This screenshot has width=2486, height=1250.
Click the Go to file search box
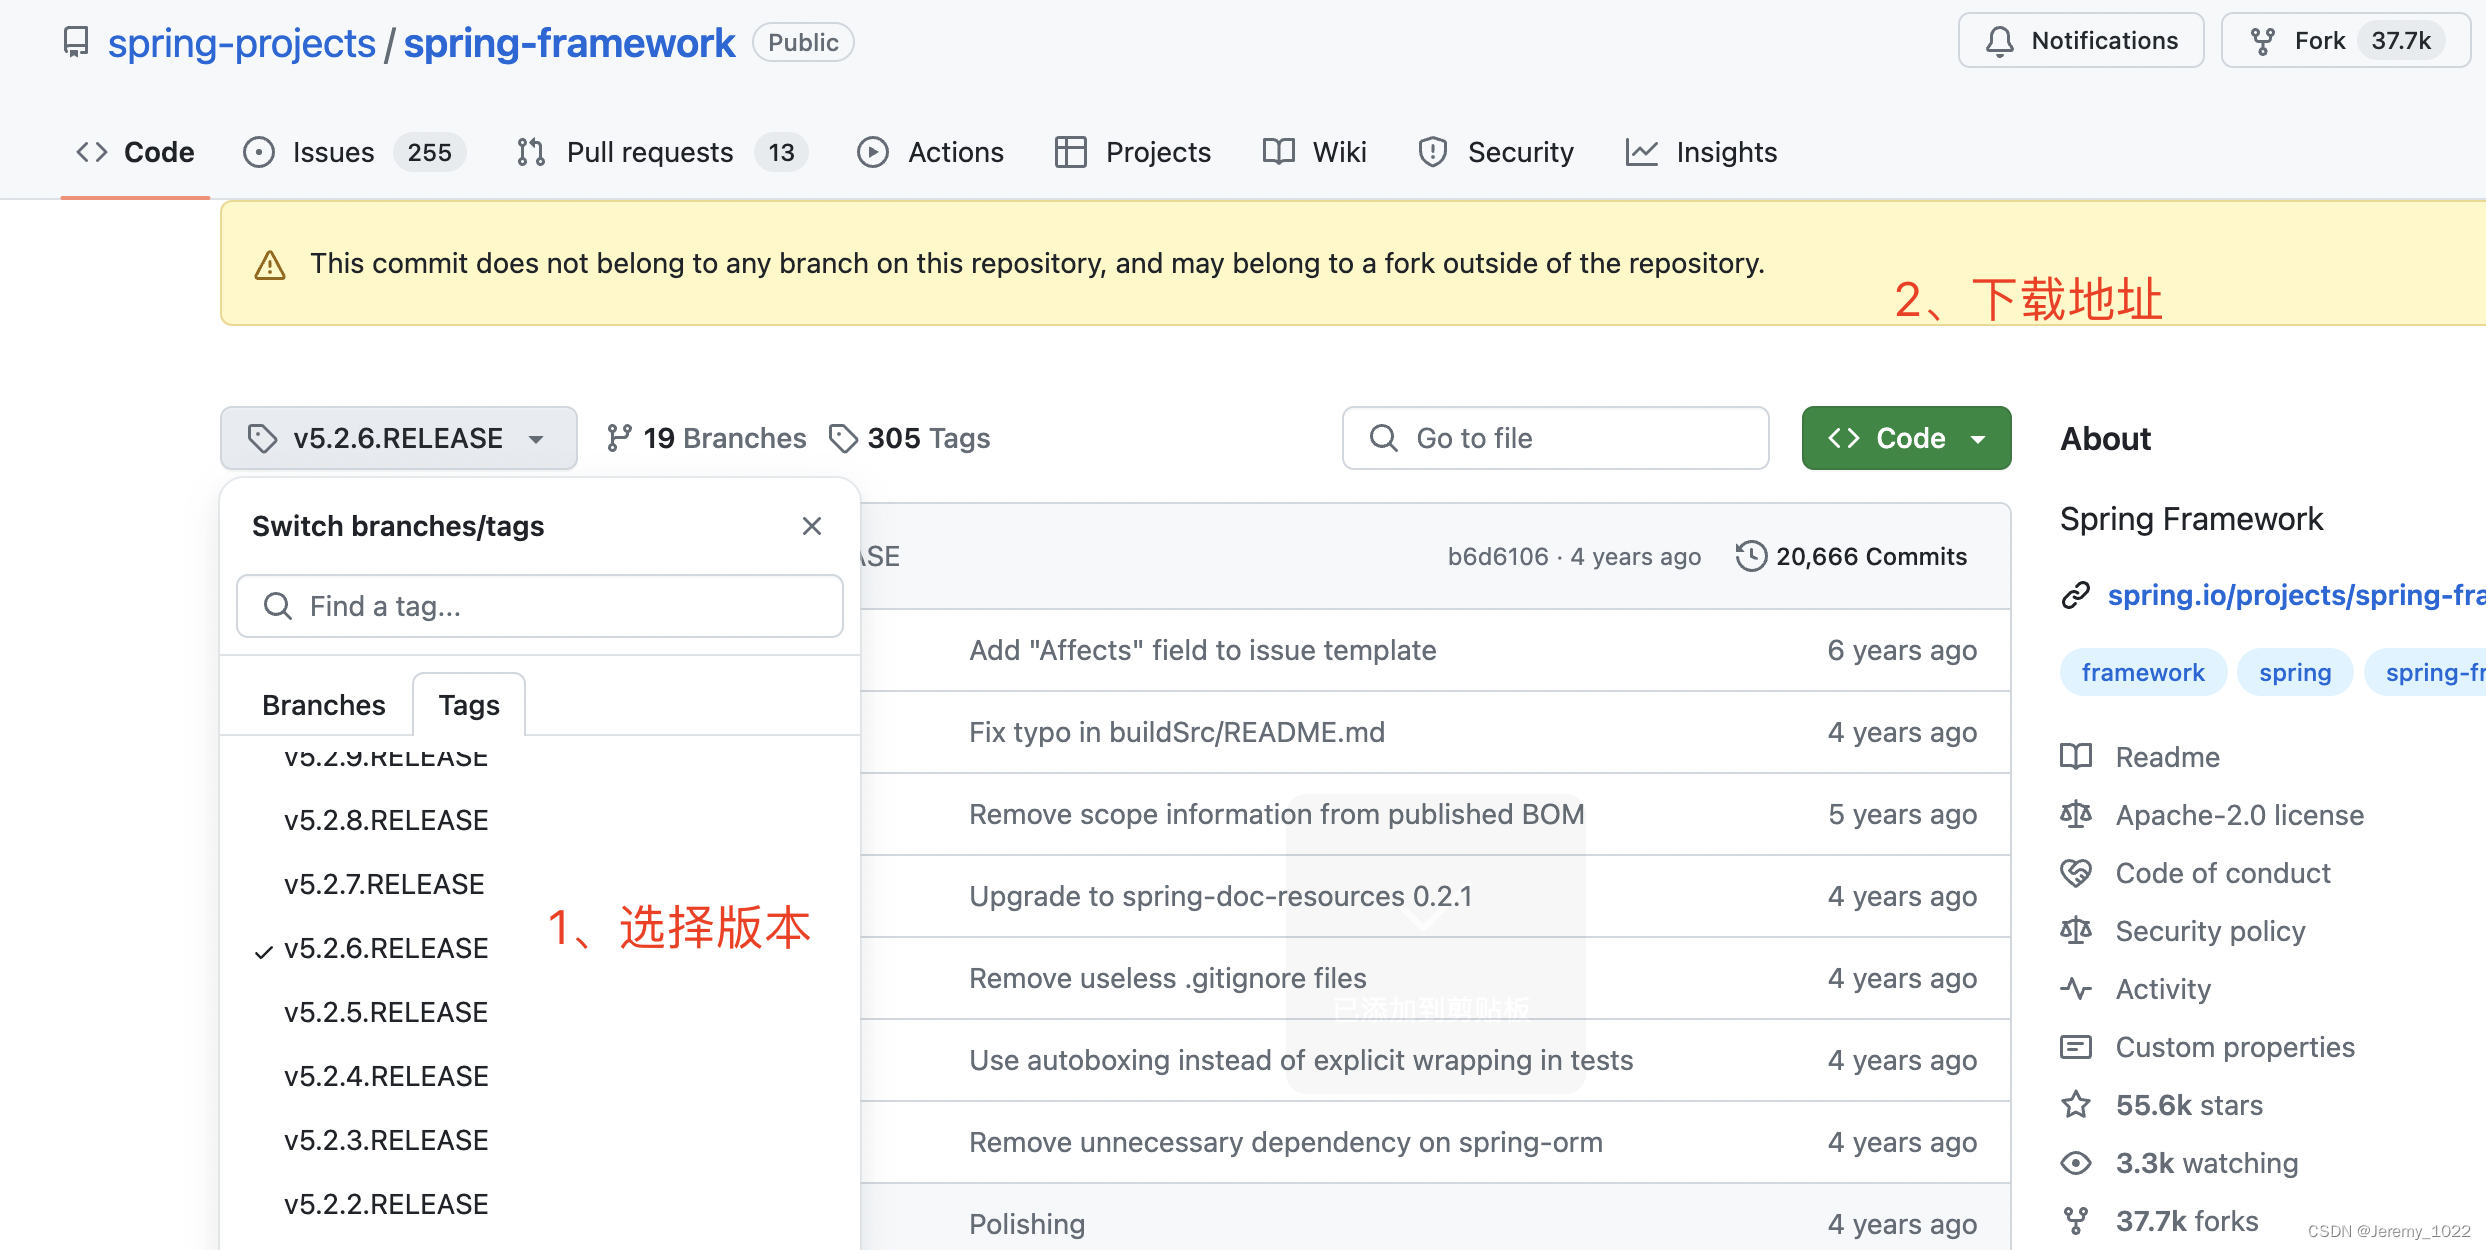1555,438
